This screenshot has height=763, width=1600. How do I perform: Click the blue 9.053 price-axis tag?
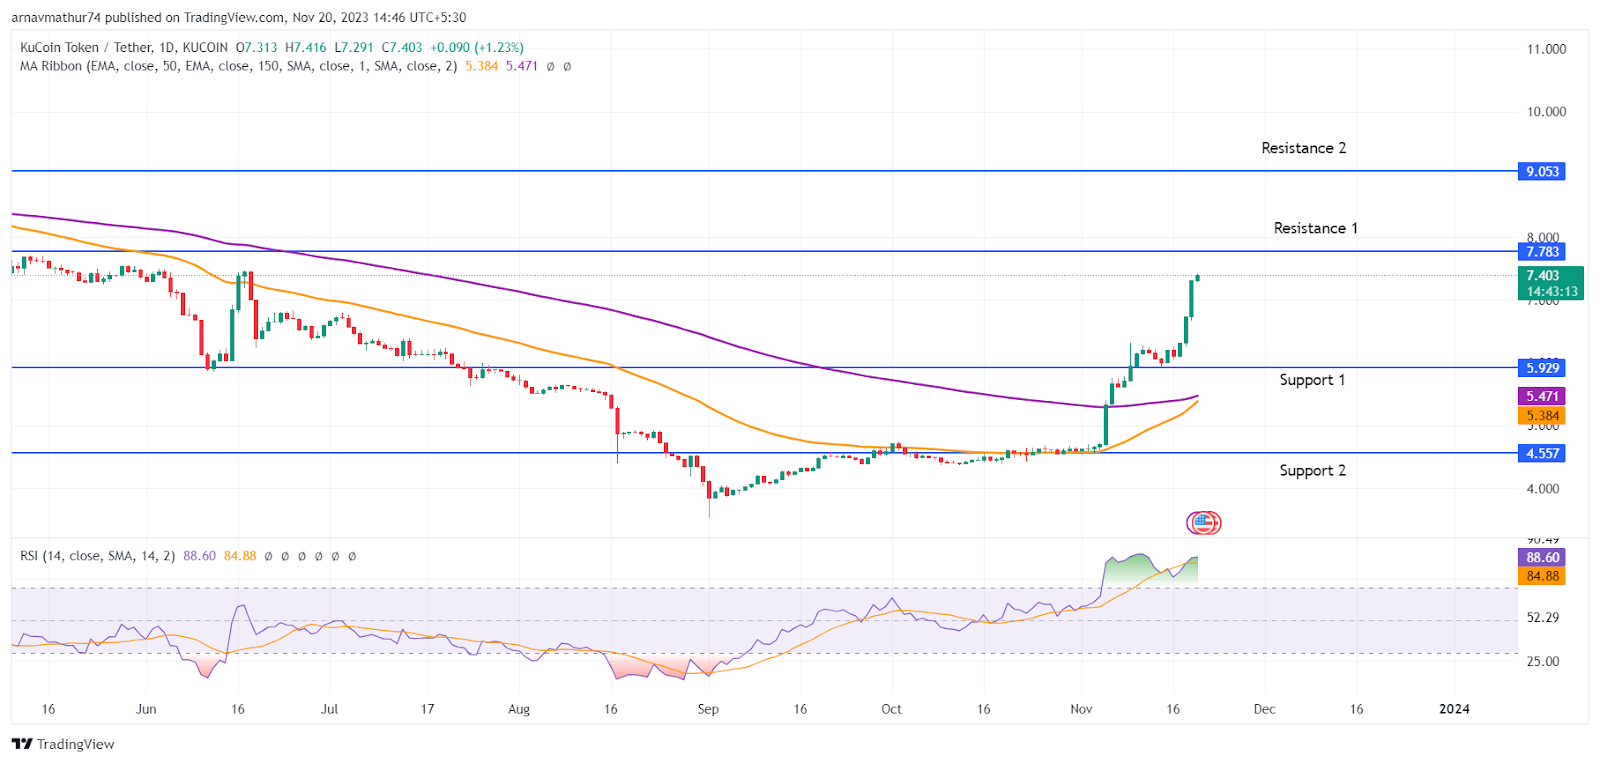[x=1542, y=171]
